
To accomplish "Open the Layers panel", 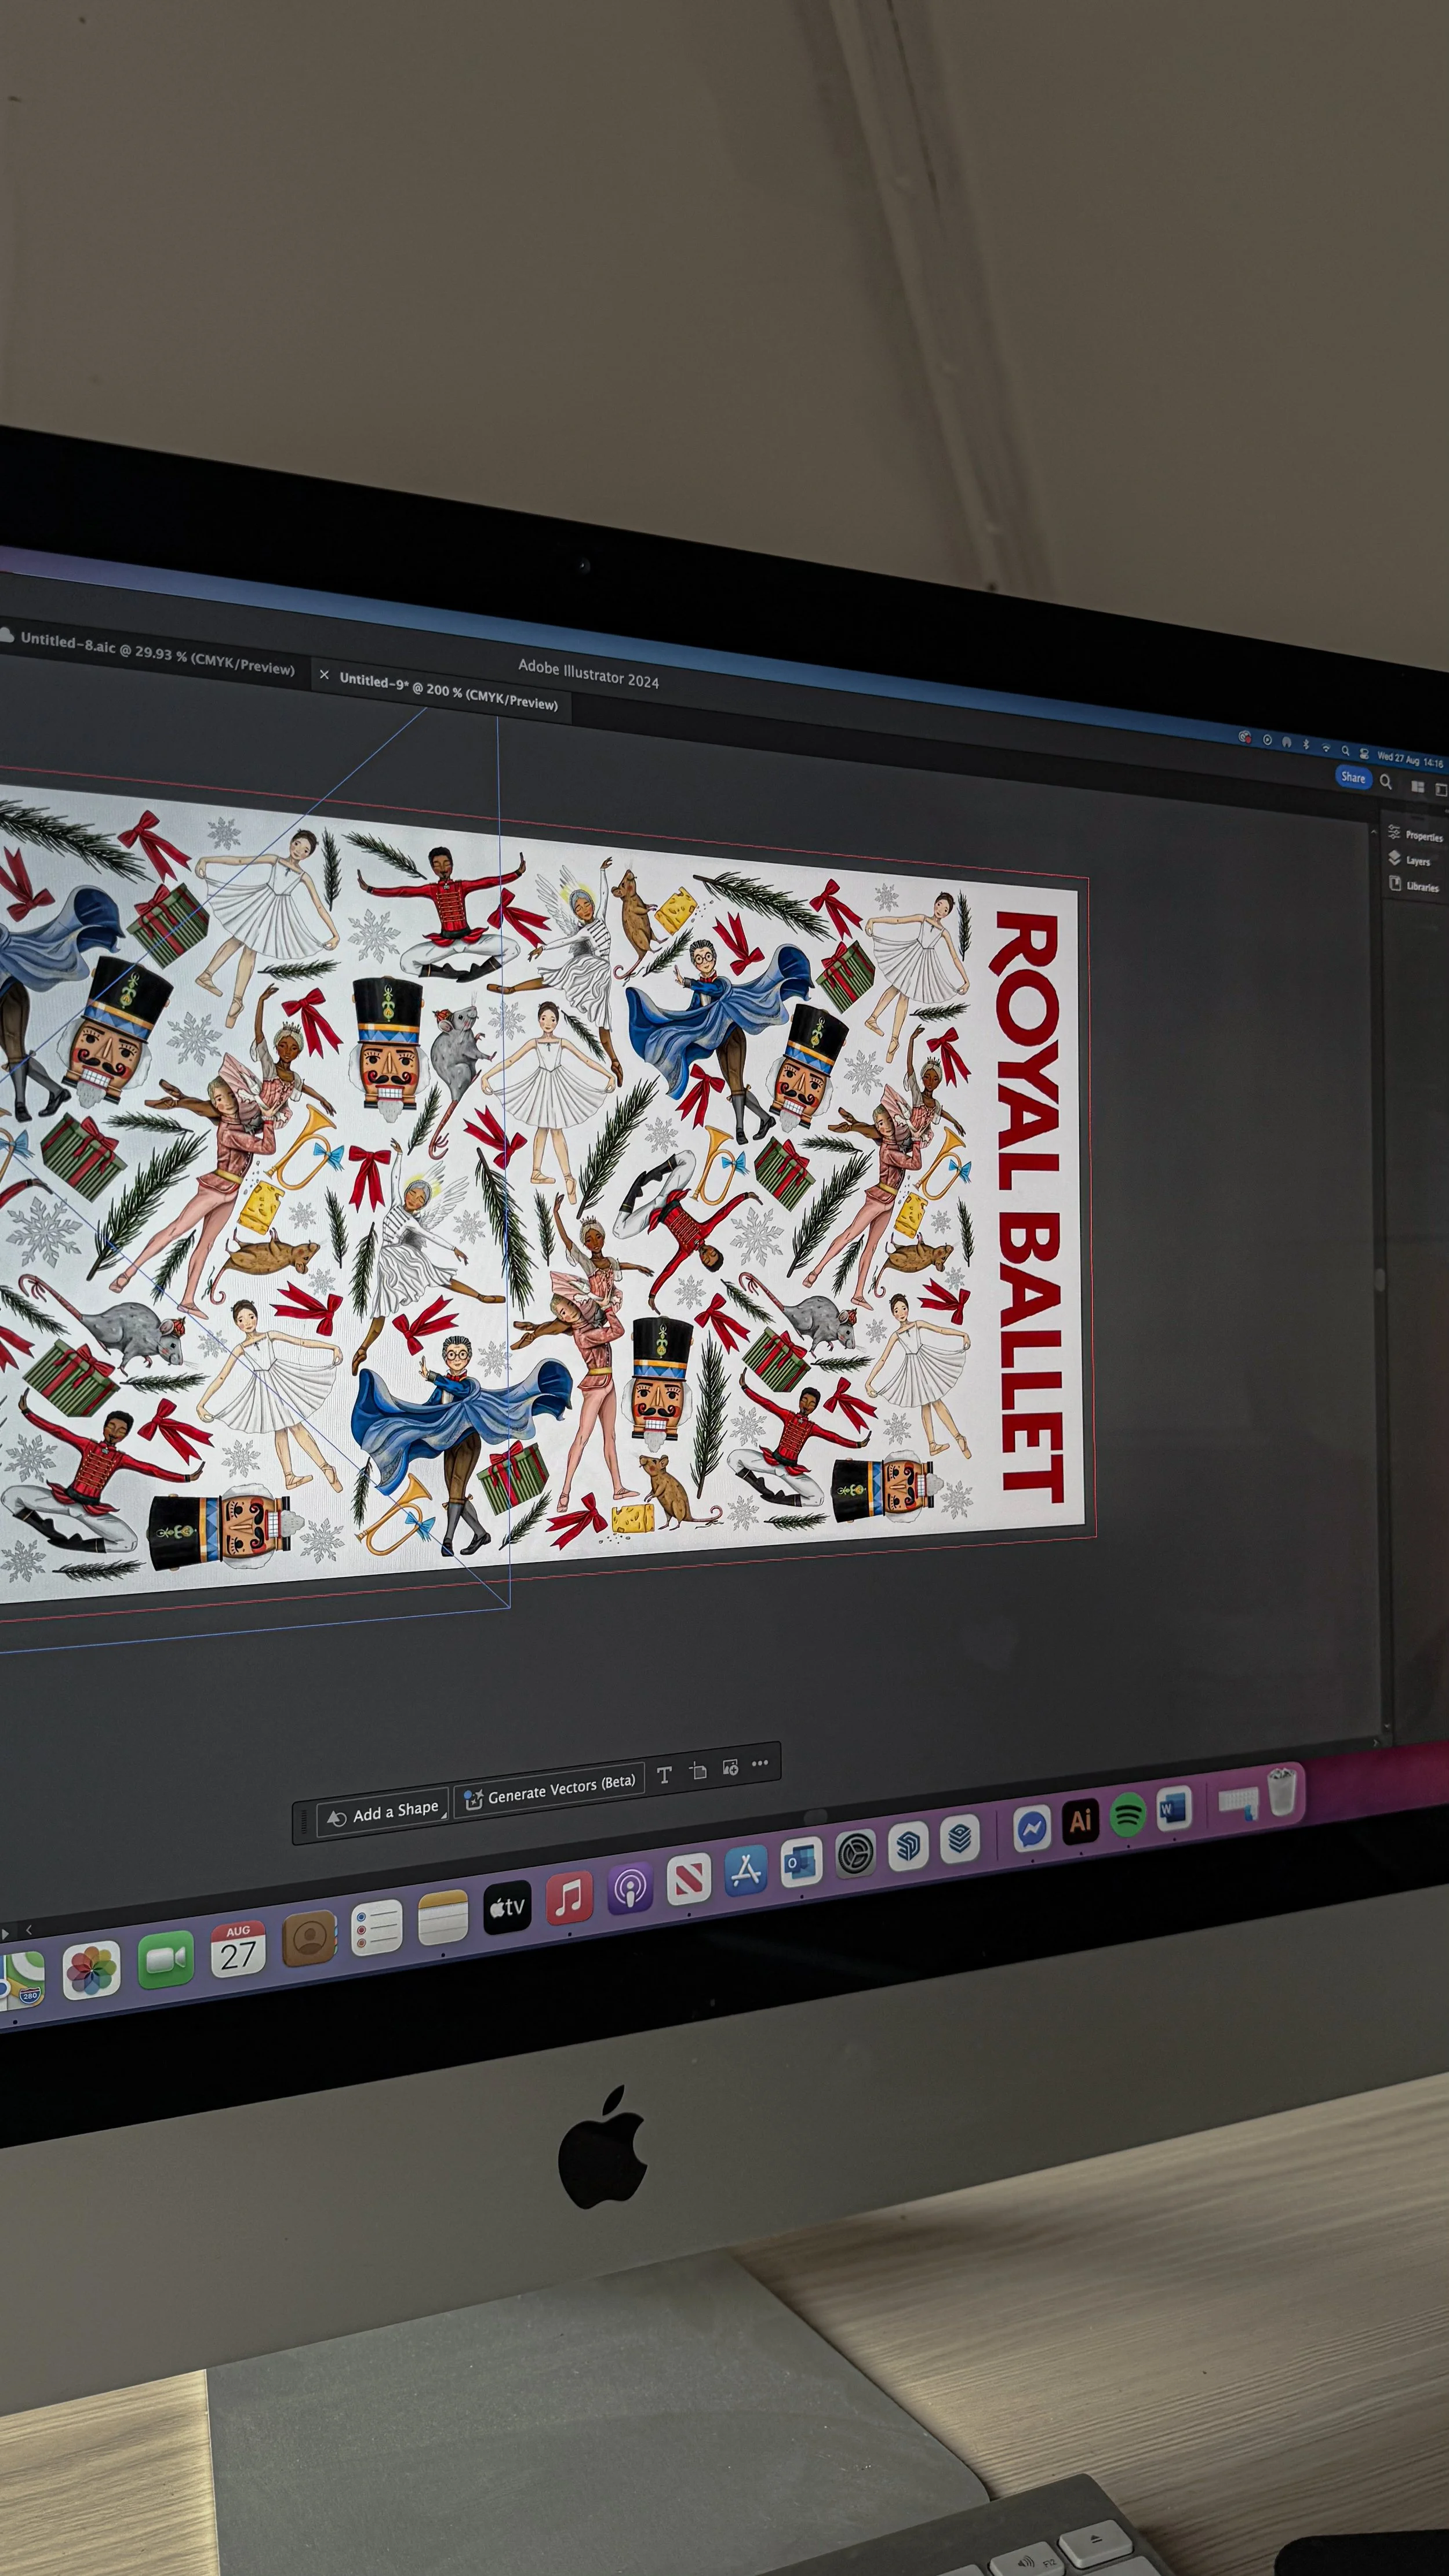I will pyautogui.click(x=1409, y=859).
